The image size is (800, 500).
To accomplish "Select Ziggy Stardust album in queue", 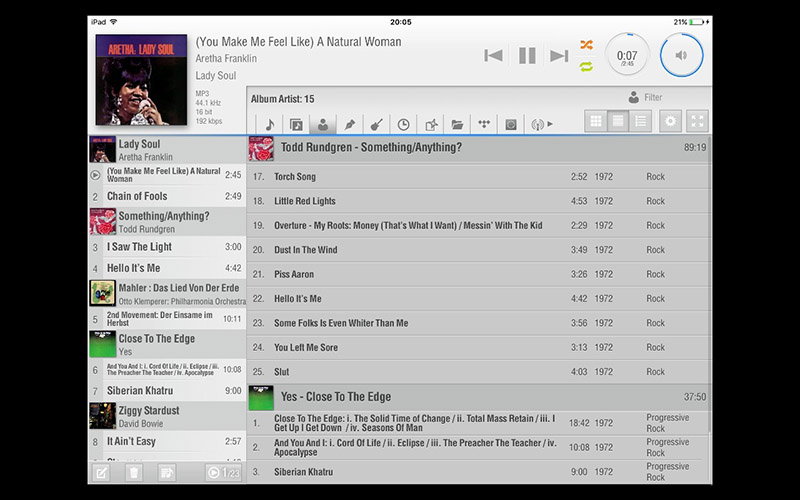I will coord(167,416).
